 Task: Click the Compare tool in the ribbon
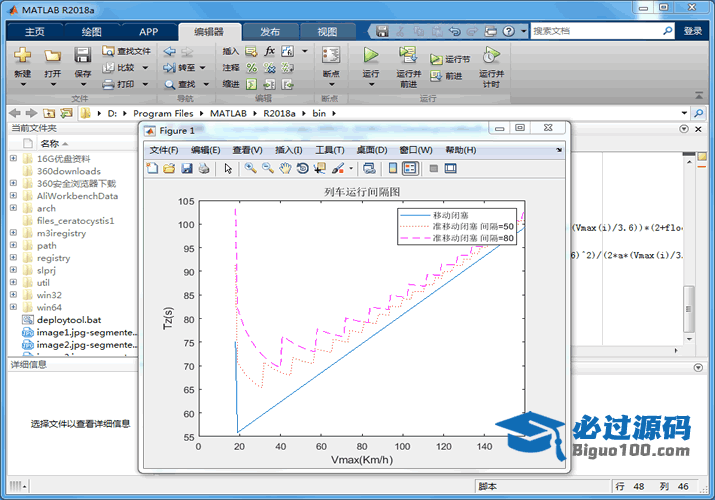(119, 67)
